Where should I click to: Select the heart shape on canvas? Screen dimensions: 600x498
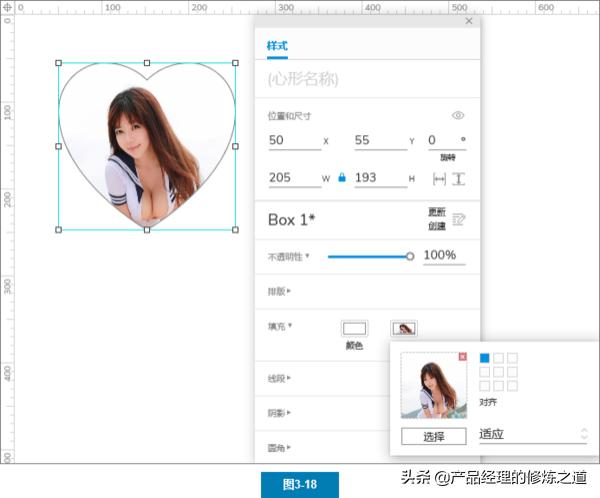click(147, 146)
